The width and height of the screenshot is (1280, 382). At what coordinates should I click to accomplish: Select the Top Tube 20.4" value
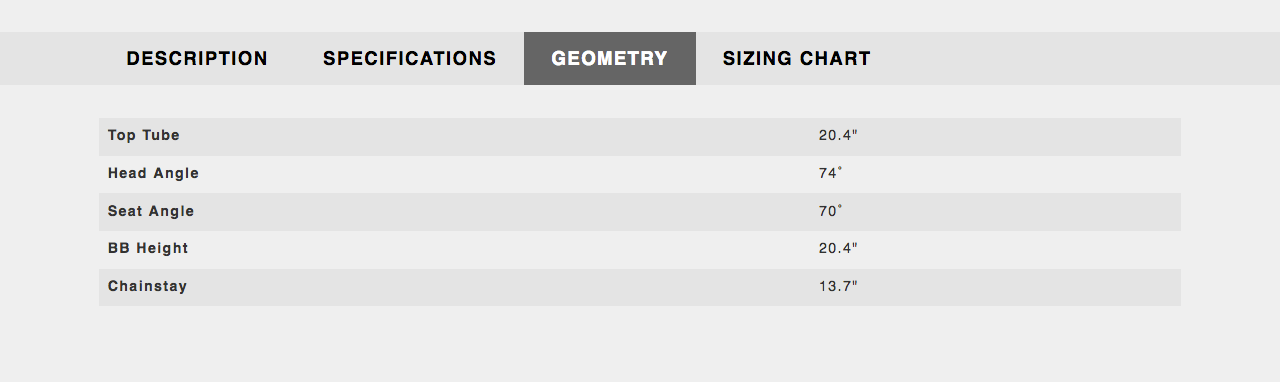coord(838,135)
